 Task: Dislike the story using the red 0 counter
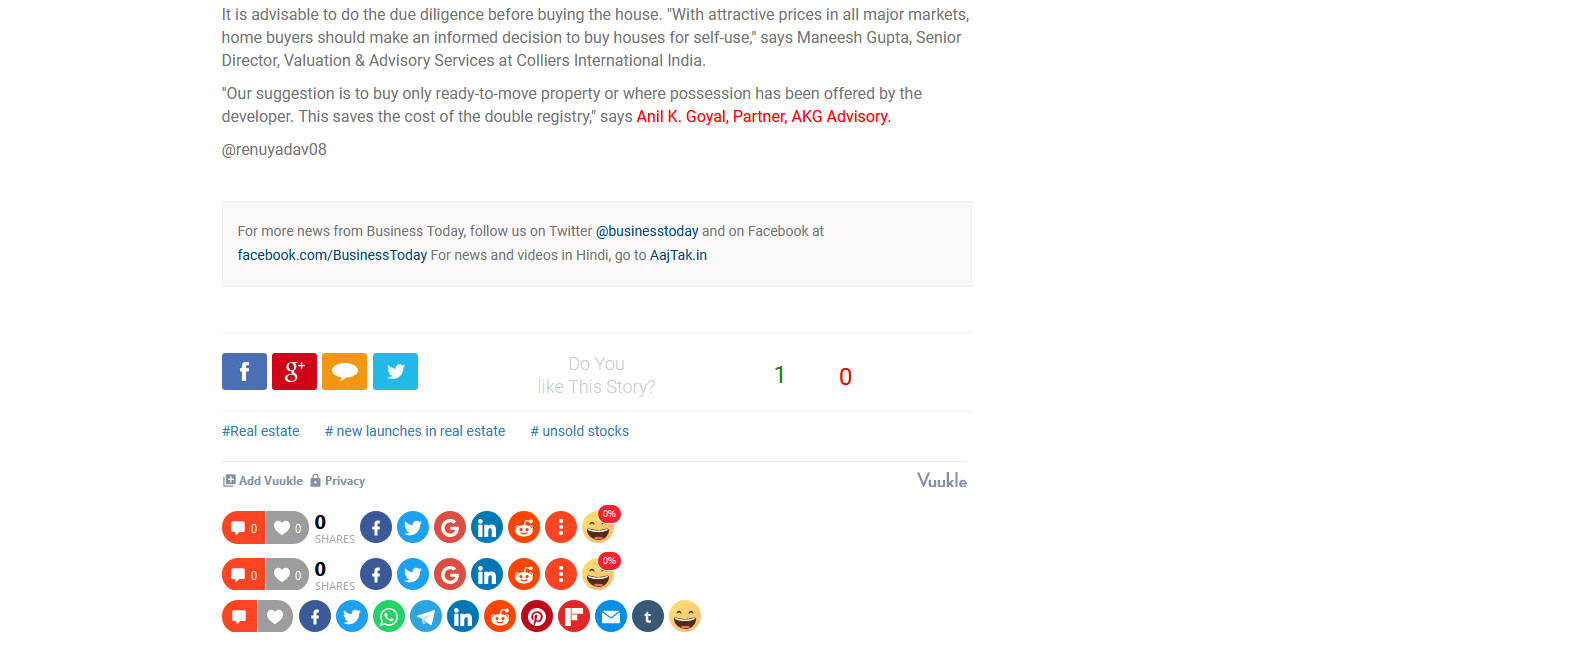[845, 377]
